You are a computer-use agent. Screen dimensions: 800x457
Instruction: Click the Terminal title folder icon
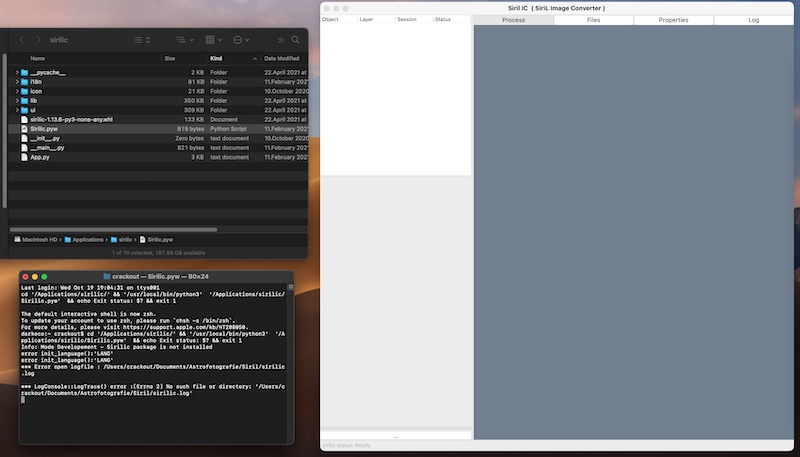pyautogui.click(x=107, y=276)
